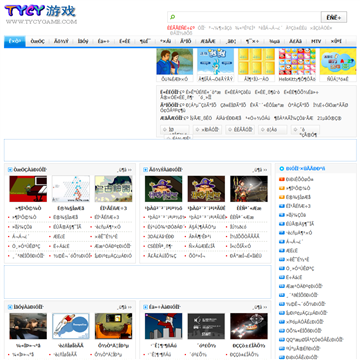Click the TYCY game site logo
This screenshot has width=360, height=360.
pyautogui.click(x=40, y=15)
